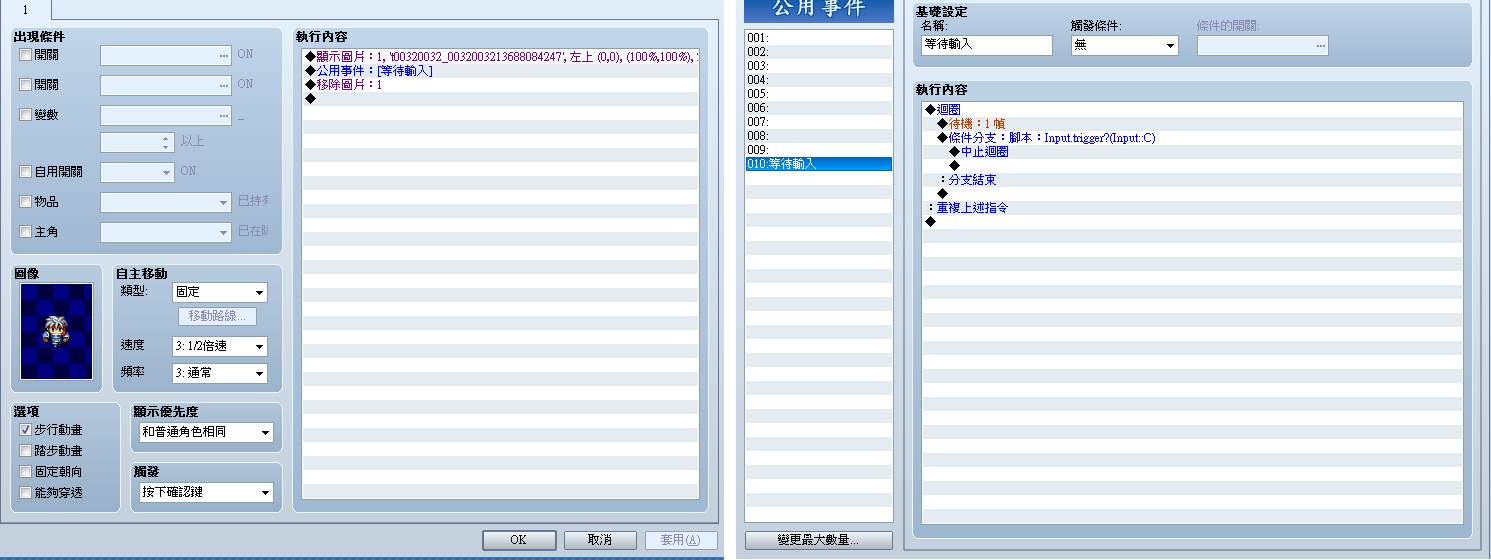Confirm the event with OK button
1491x560 pixels.
(x=518, y=539)
